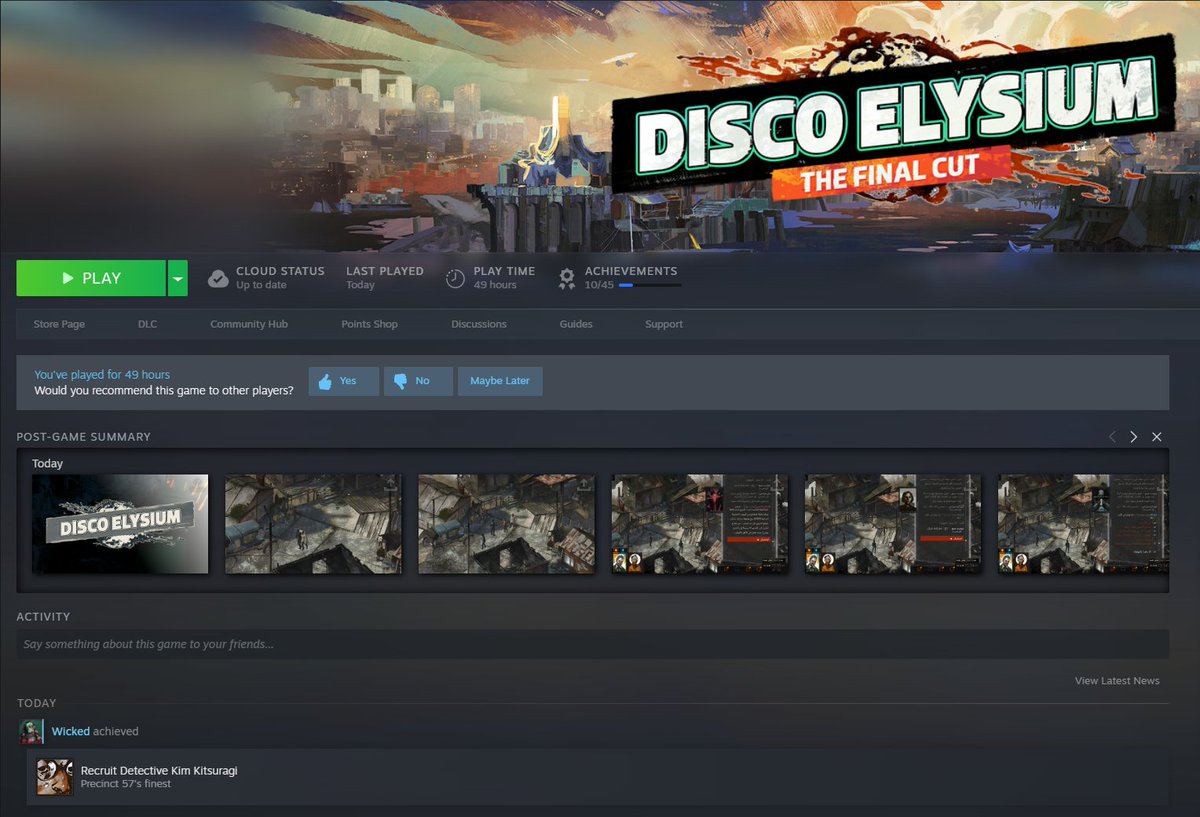Open the Store Page tab

(59, 324)
